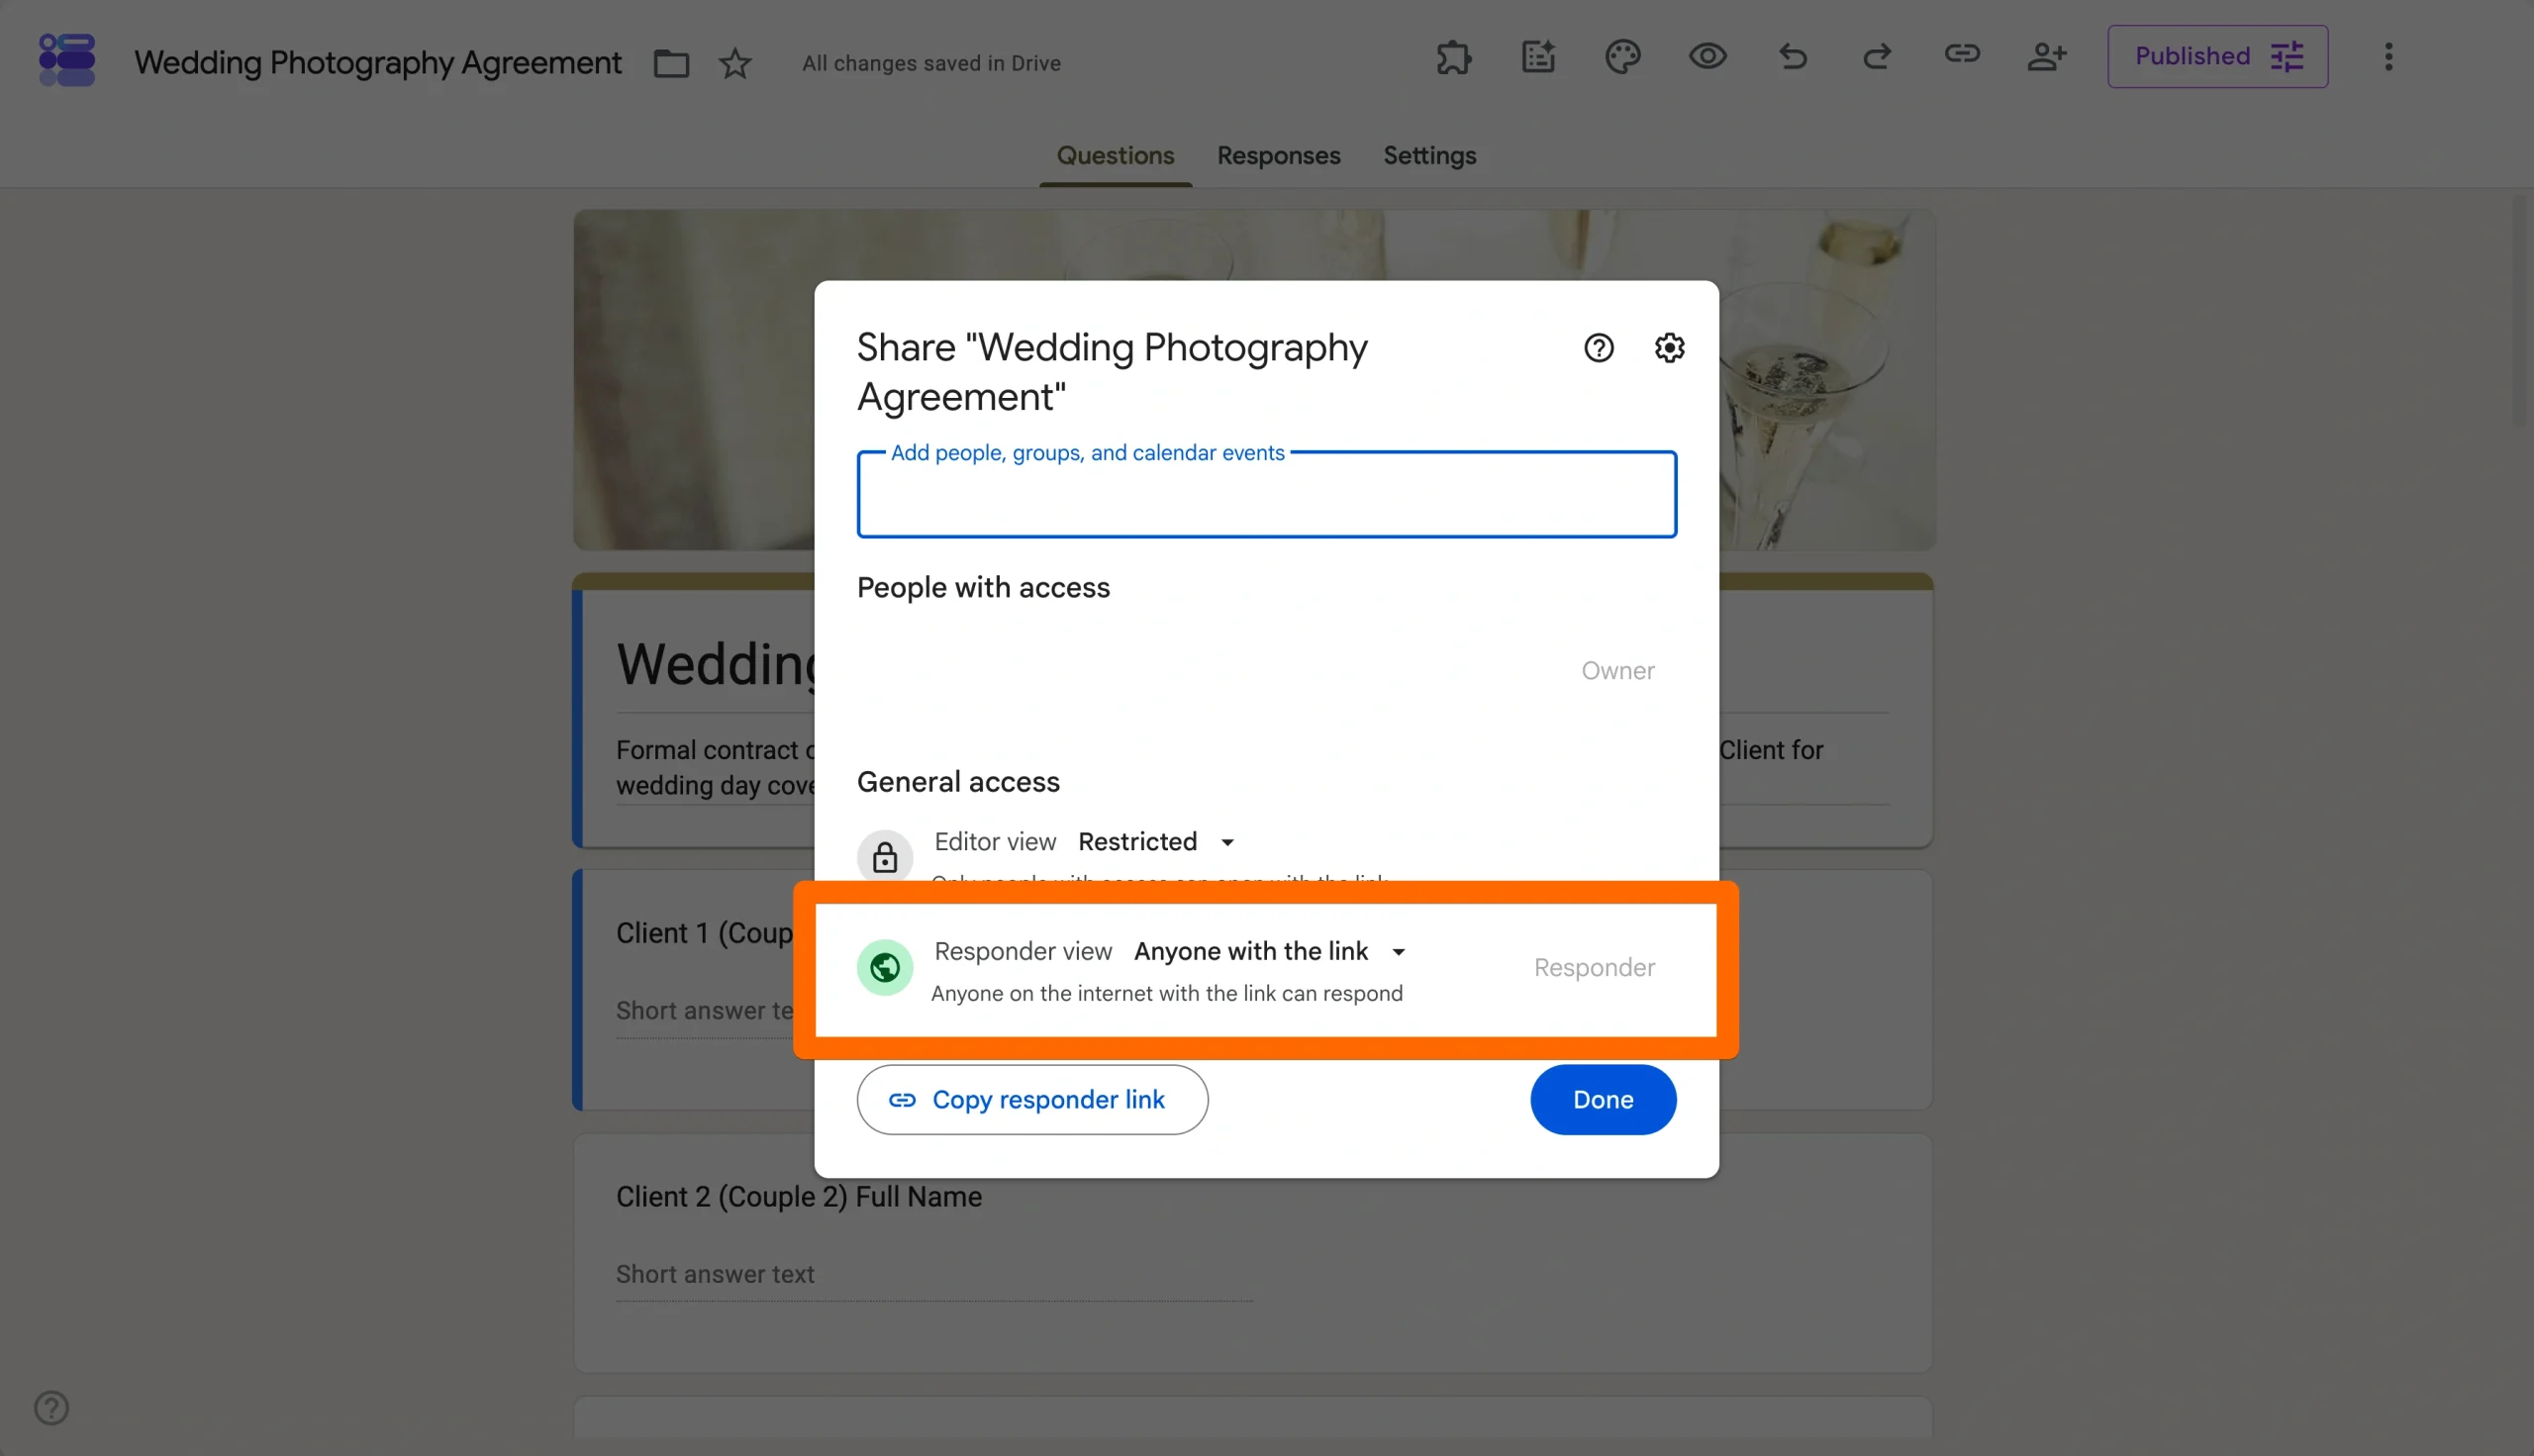Click the People with access heading
The image size is (2534, 1456).
pos(982,587)
